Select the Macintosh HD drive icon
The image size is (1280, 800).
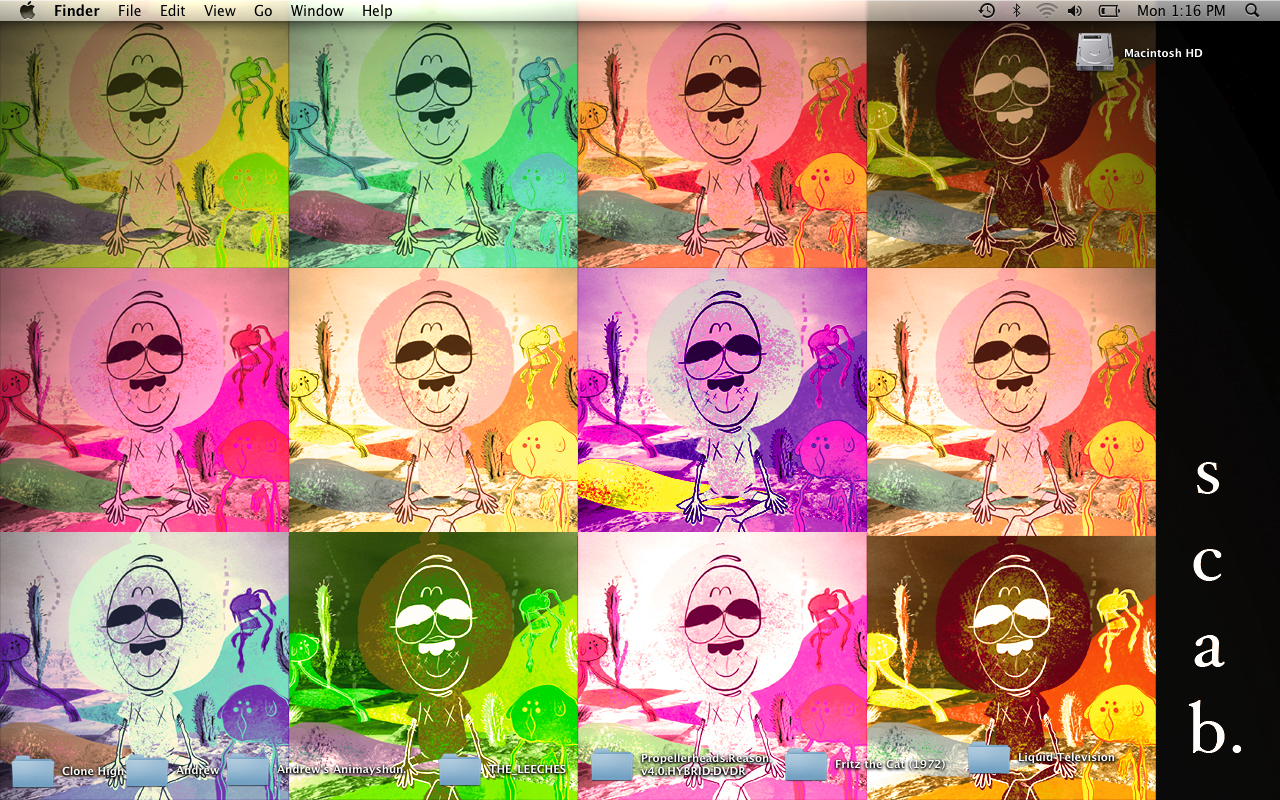point(1095,52)
